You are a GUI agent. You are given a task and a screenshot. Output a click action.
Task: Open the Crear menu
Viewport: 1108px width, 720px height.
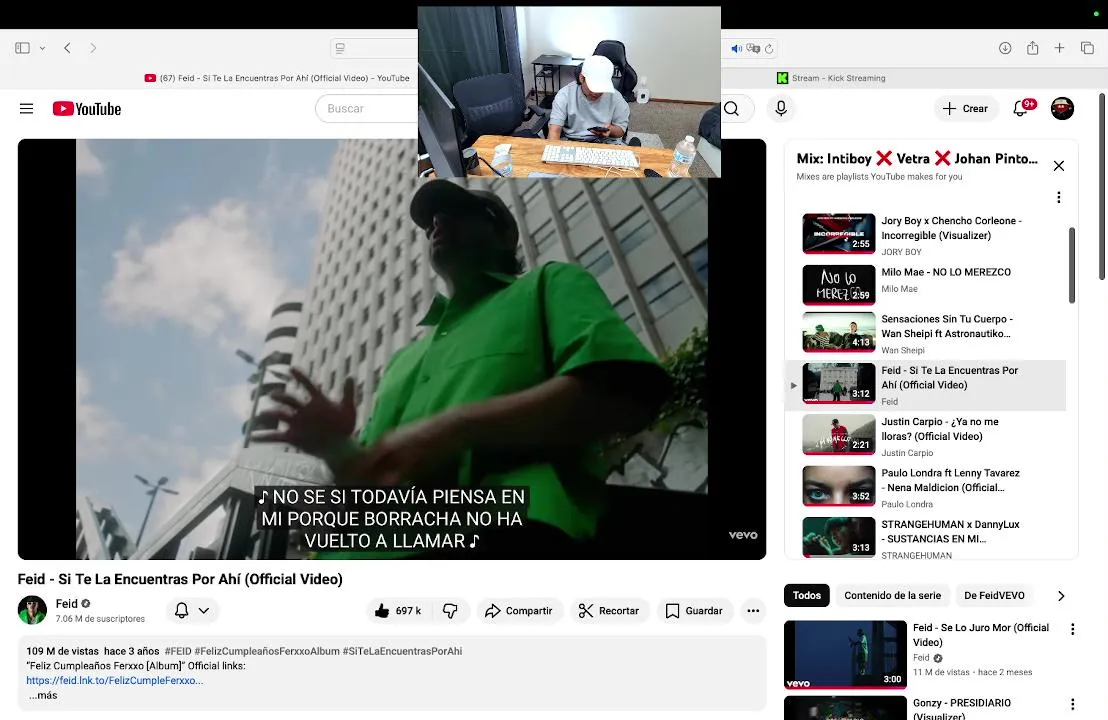click(x=965, y=109)
